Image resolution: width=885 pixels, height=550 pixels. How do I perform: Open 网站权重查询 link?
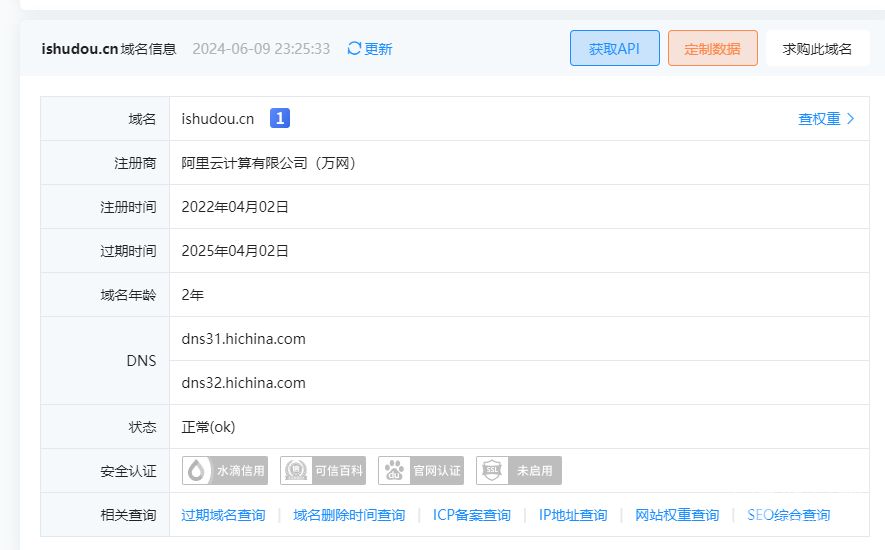677,515
